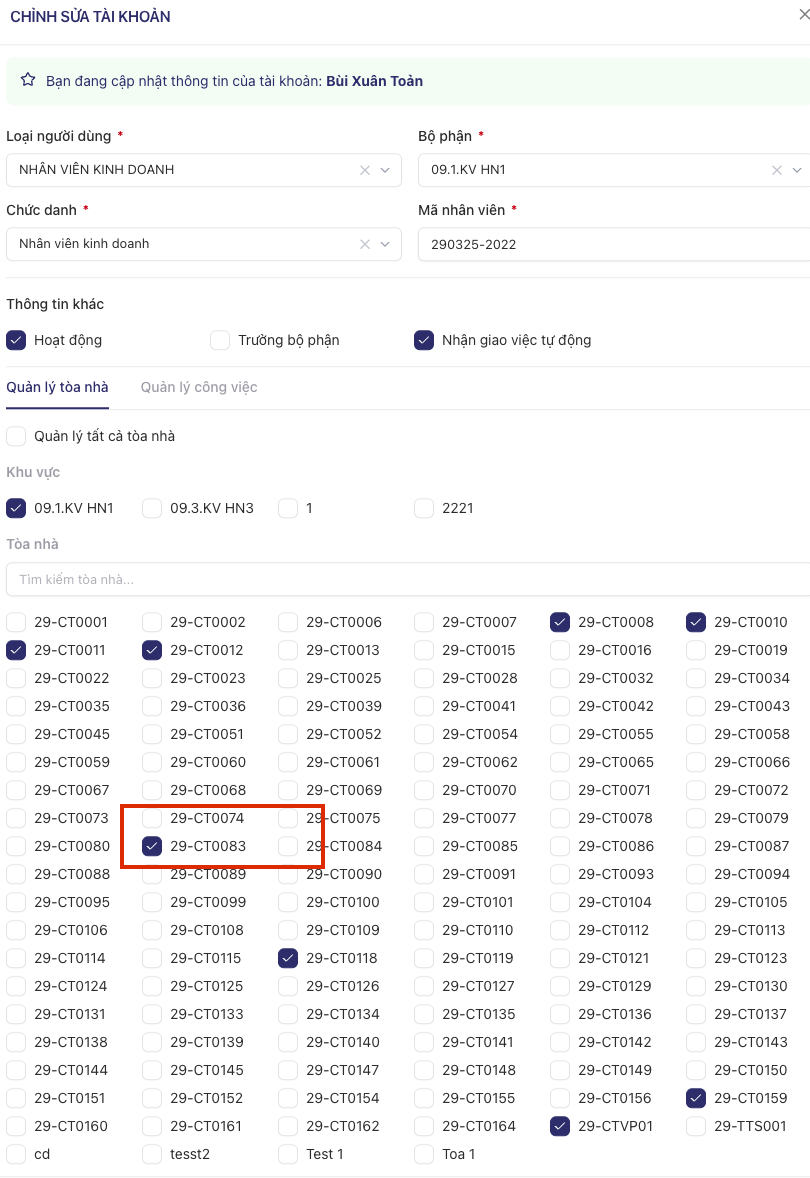Expand the Chức danh dropdown
810x1178 pixels.
[385, 244]
